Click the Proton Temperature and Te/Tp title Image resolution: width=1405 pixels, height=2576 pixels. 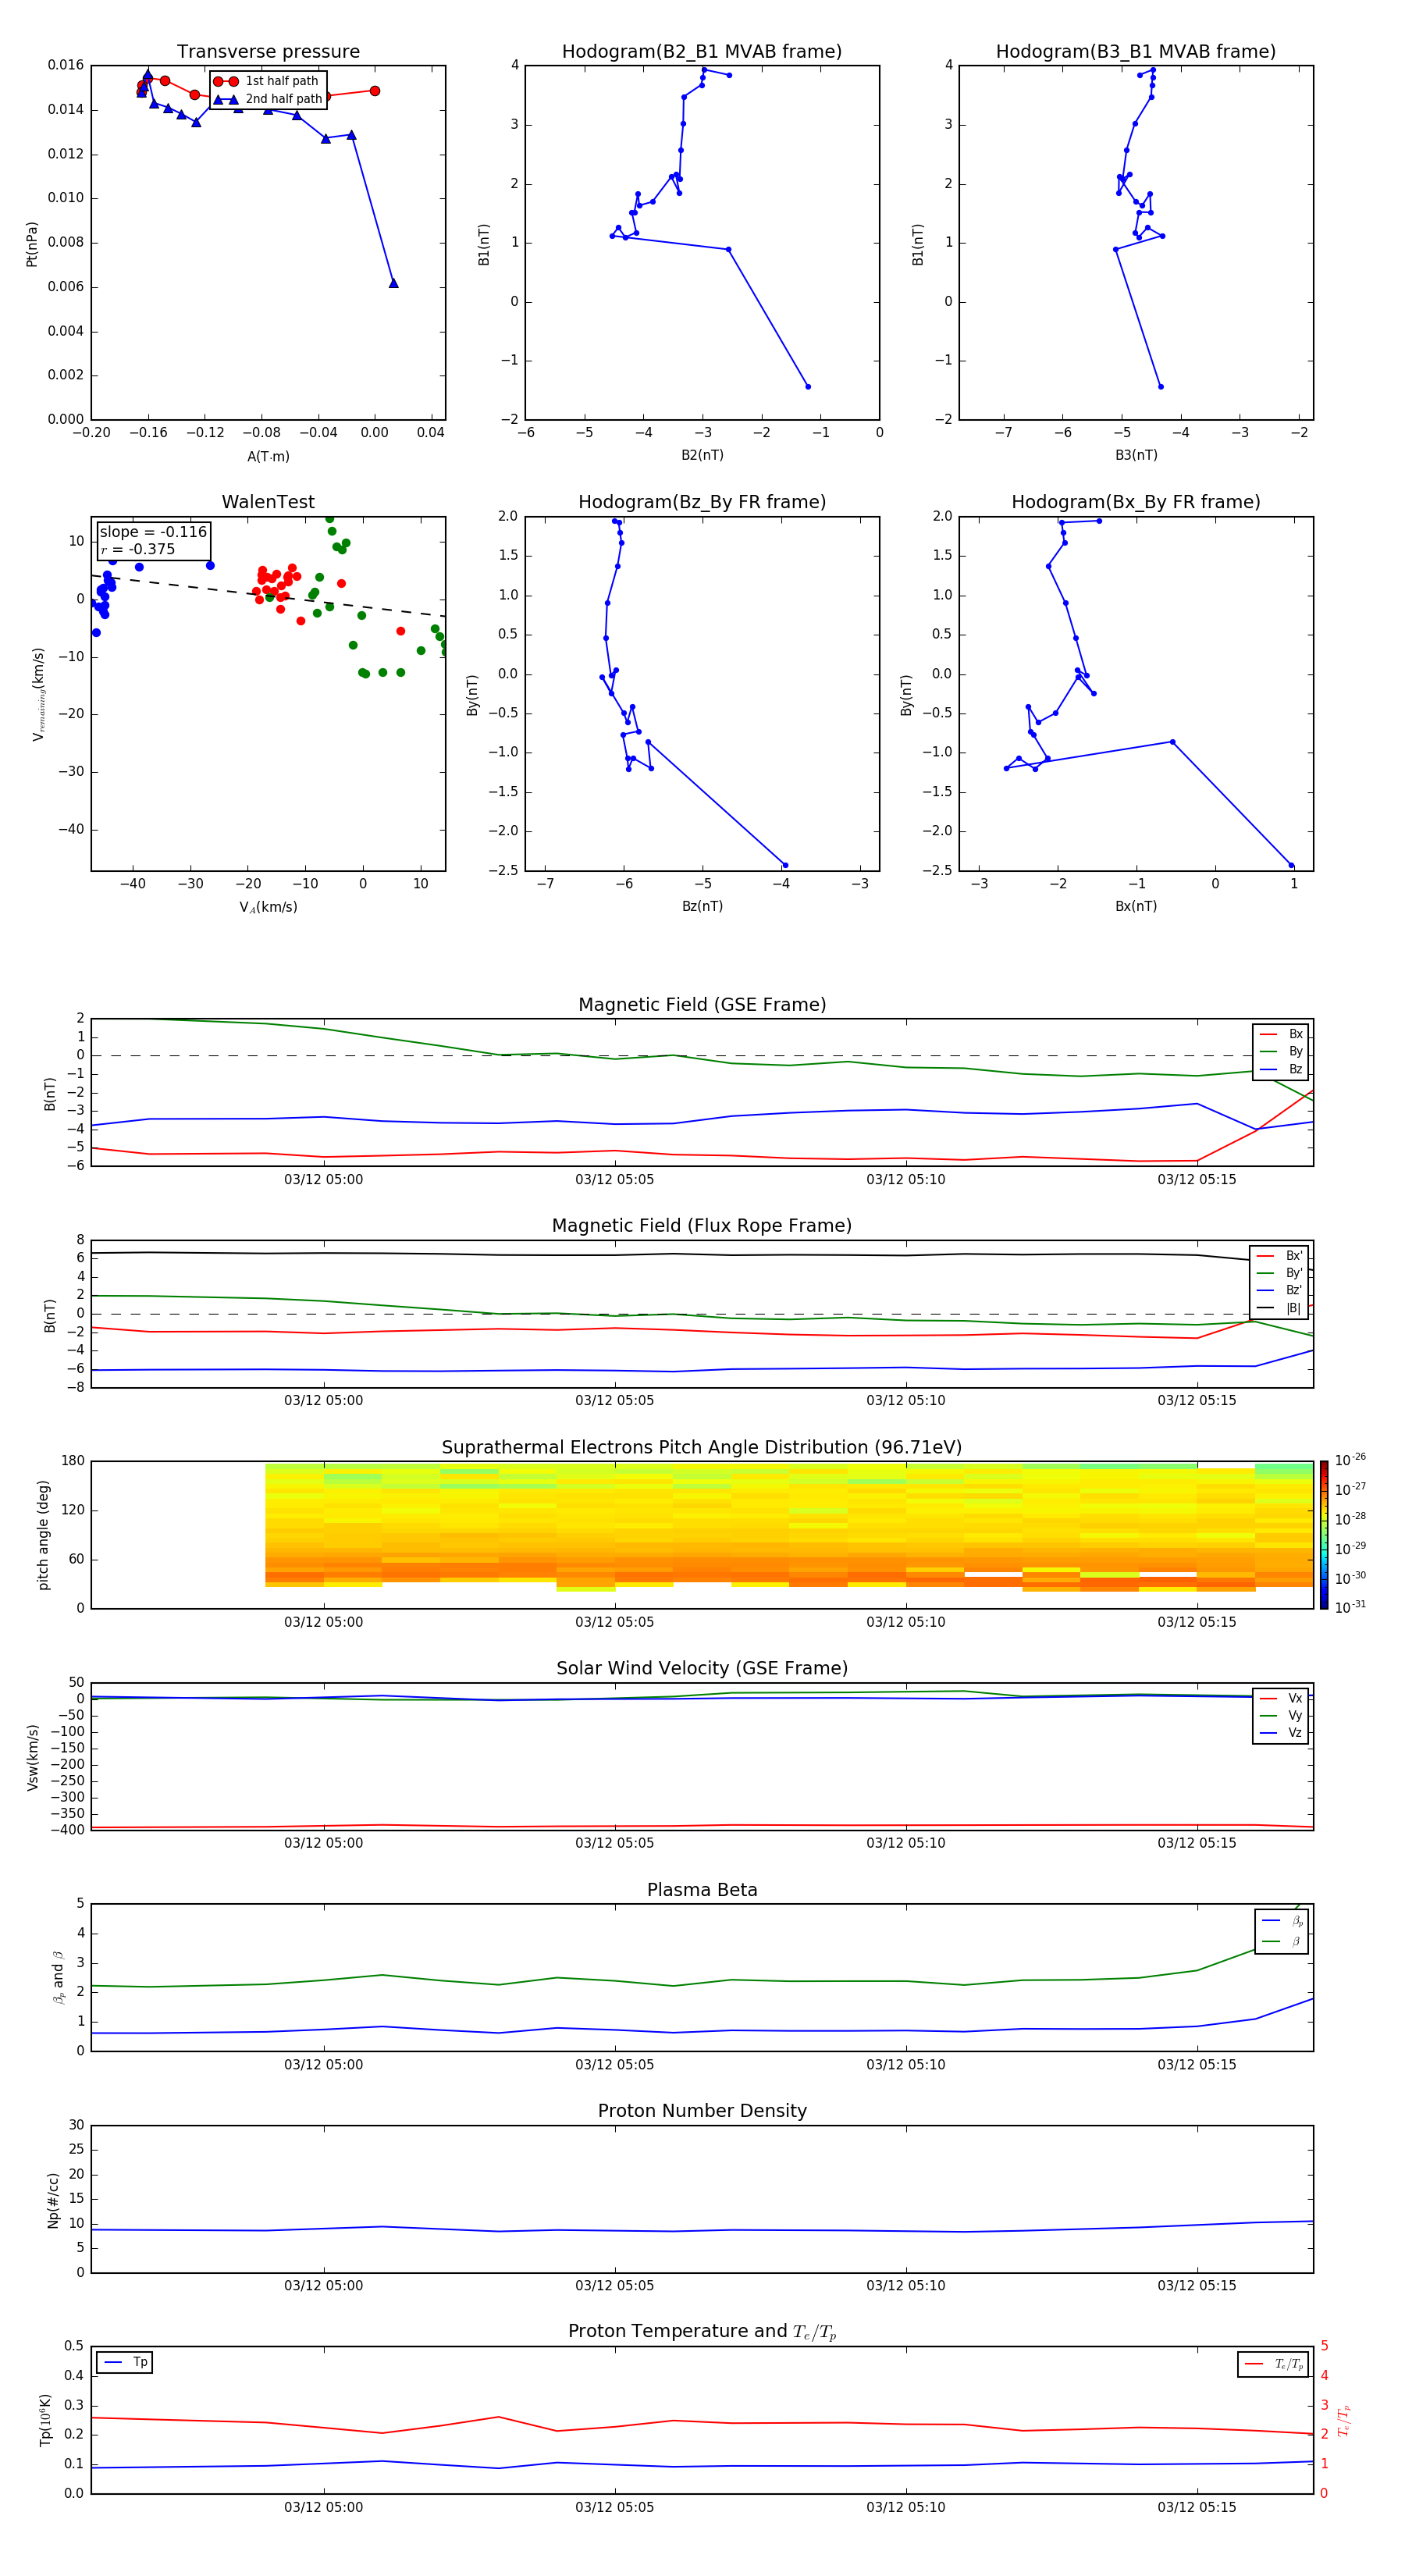[702, 2332]
